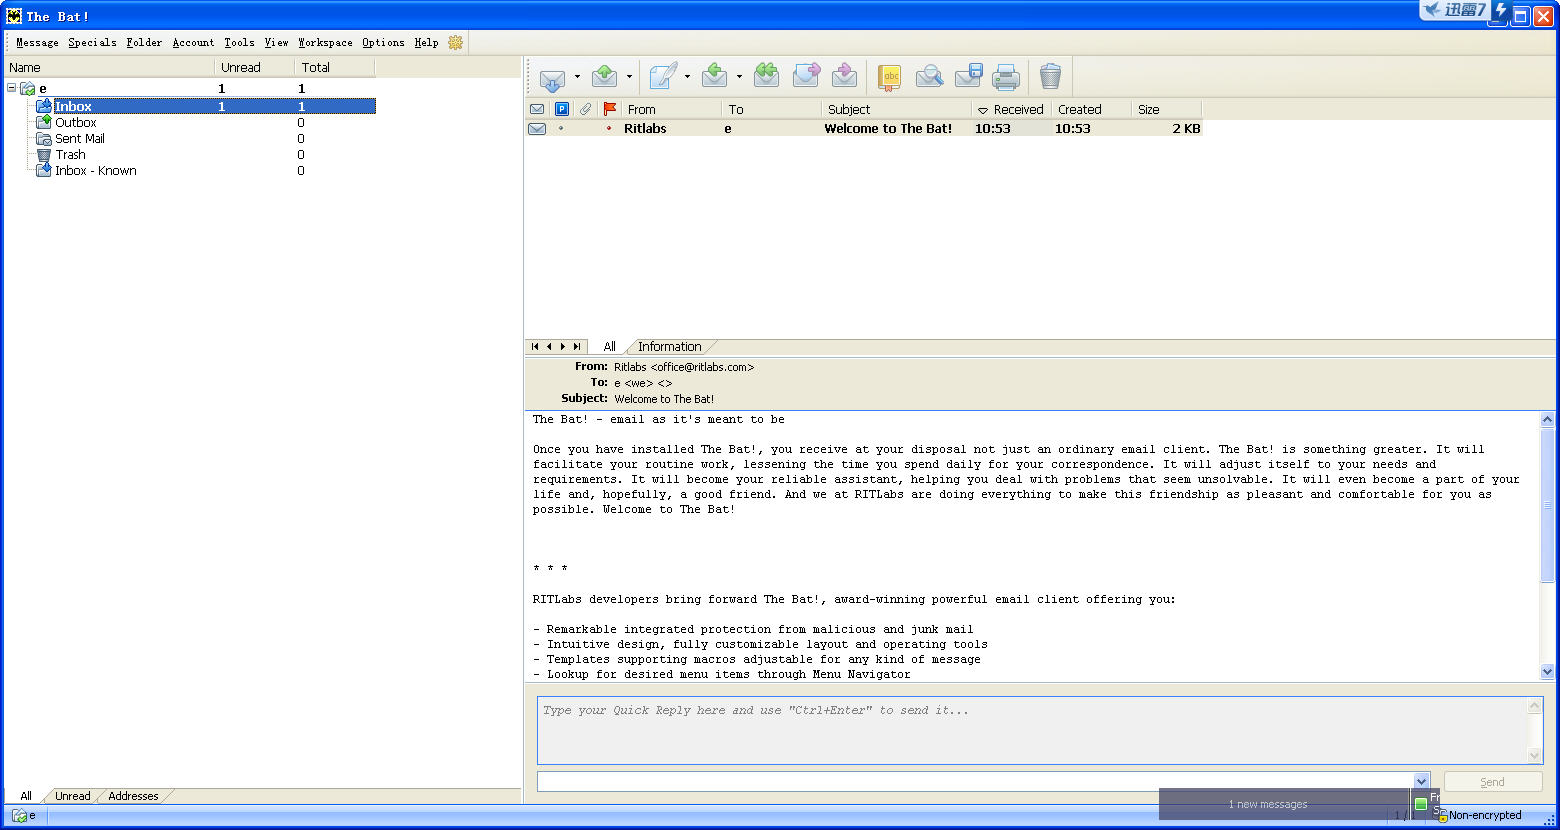The width and height of the screenshot is (1560, 830).
Task: Select the Outbox folder
Action: pyautogui.click(x=75, y=122)
